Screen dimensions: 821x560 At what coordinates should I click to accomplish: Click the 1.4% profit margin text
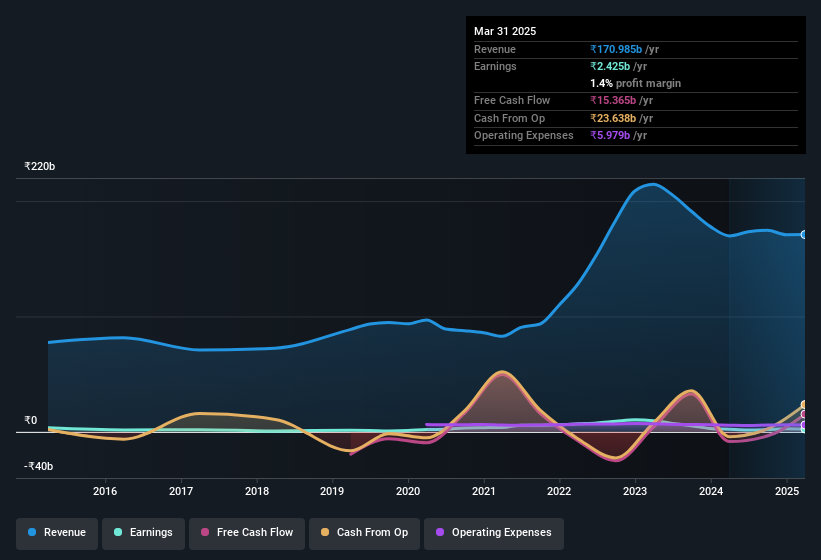pos(636,83)
